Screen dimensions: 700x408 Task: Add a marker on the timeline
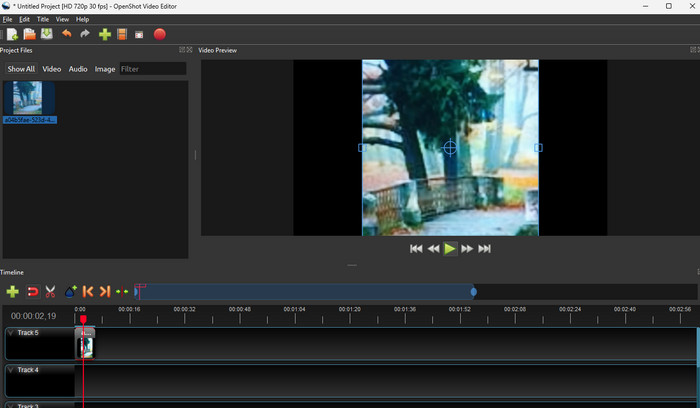[x=70, y=291]
